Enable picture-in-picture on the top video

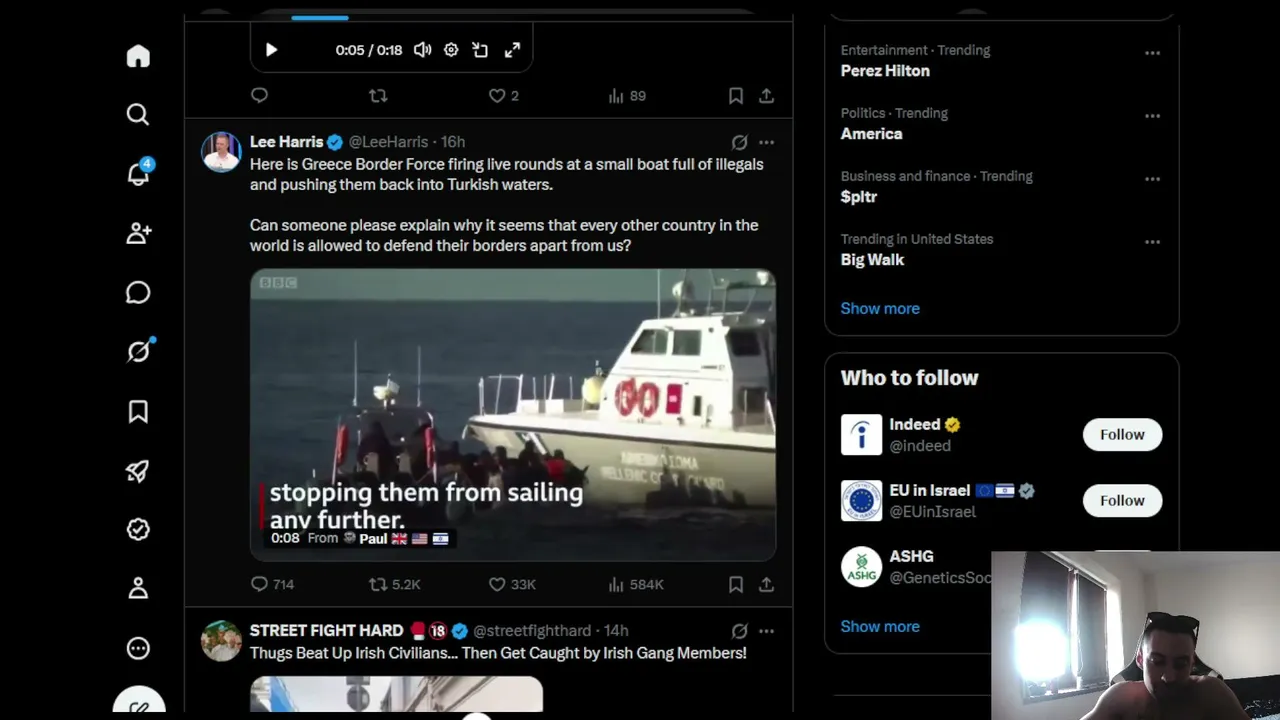pos(480,50)
